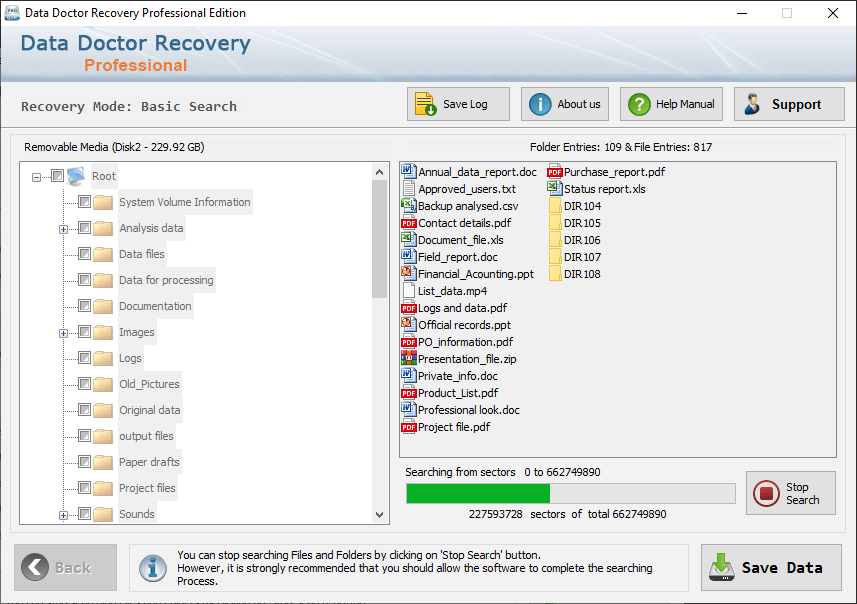Image resolution: width=857 pixels, height=604 pixels.
Task: Click the app icon in the title bar
Action: coord(12,13)
